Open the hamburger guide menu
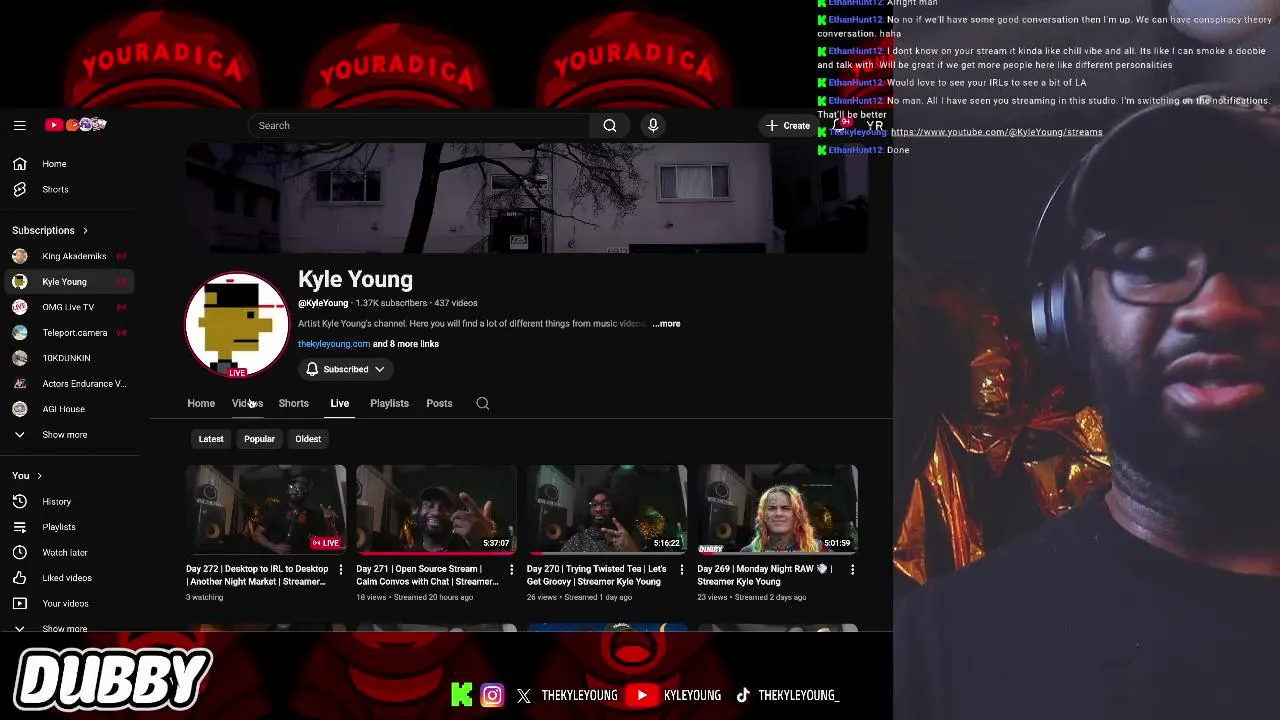 click(x=19, y=125)
